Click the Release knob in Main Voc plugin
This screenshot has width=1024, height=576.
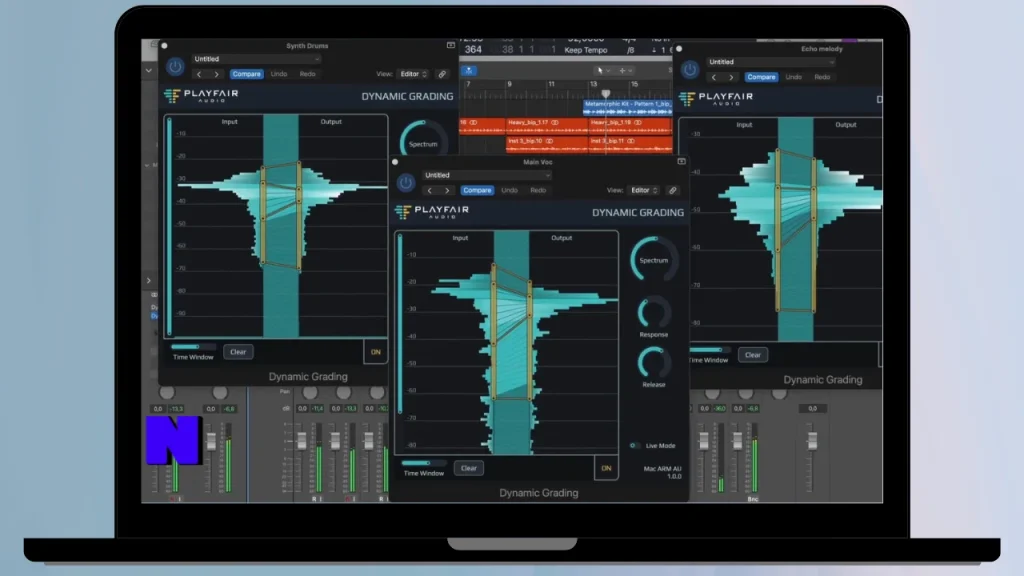pyautogui.click(x=654, y=362)
